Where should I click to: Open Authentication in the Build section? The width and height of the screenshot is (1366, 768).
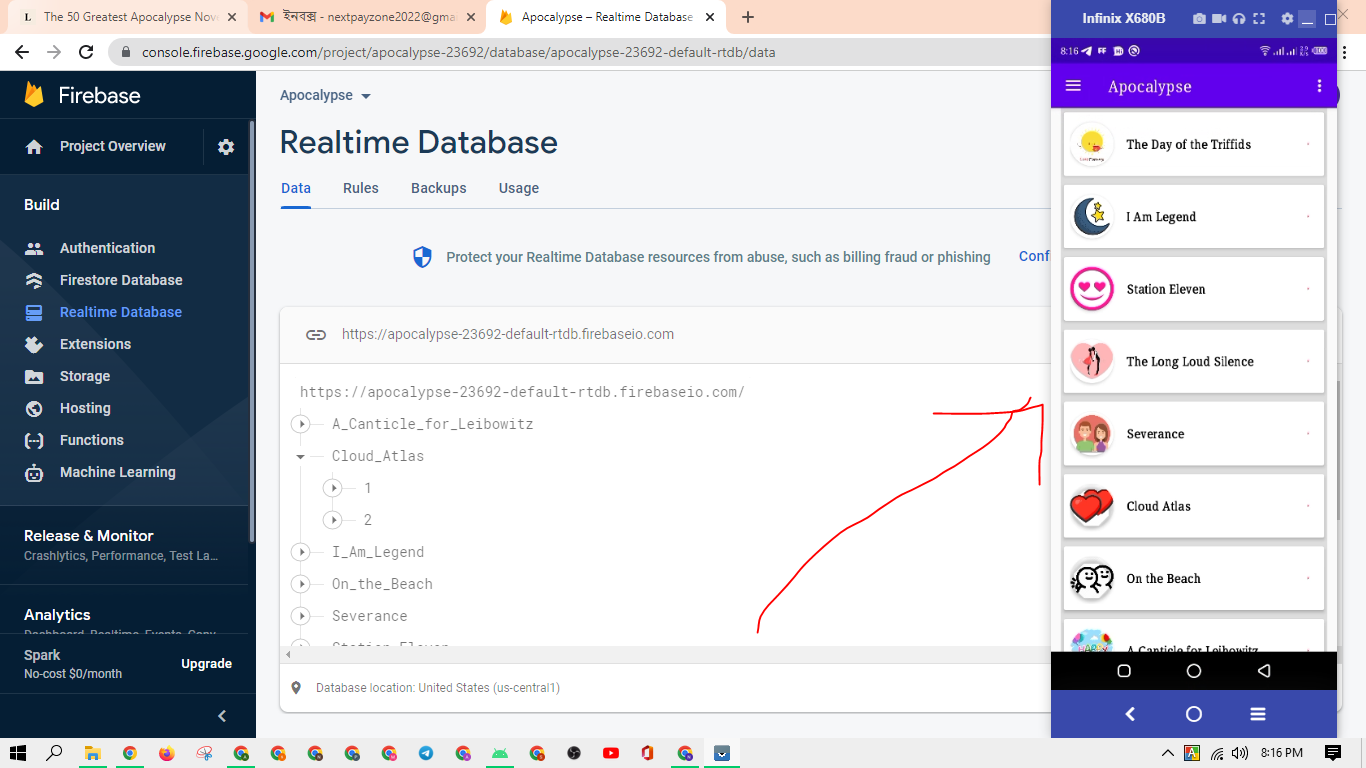[107, 248]
